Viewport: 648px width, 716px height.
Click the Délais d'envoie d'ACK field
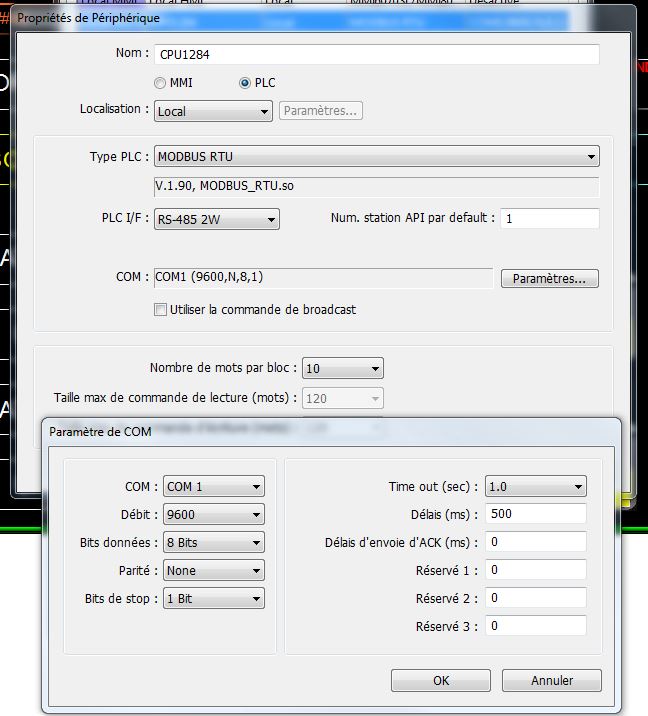pos(535,542)
